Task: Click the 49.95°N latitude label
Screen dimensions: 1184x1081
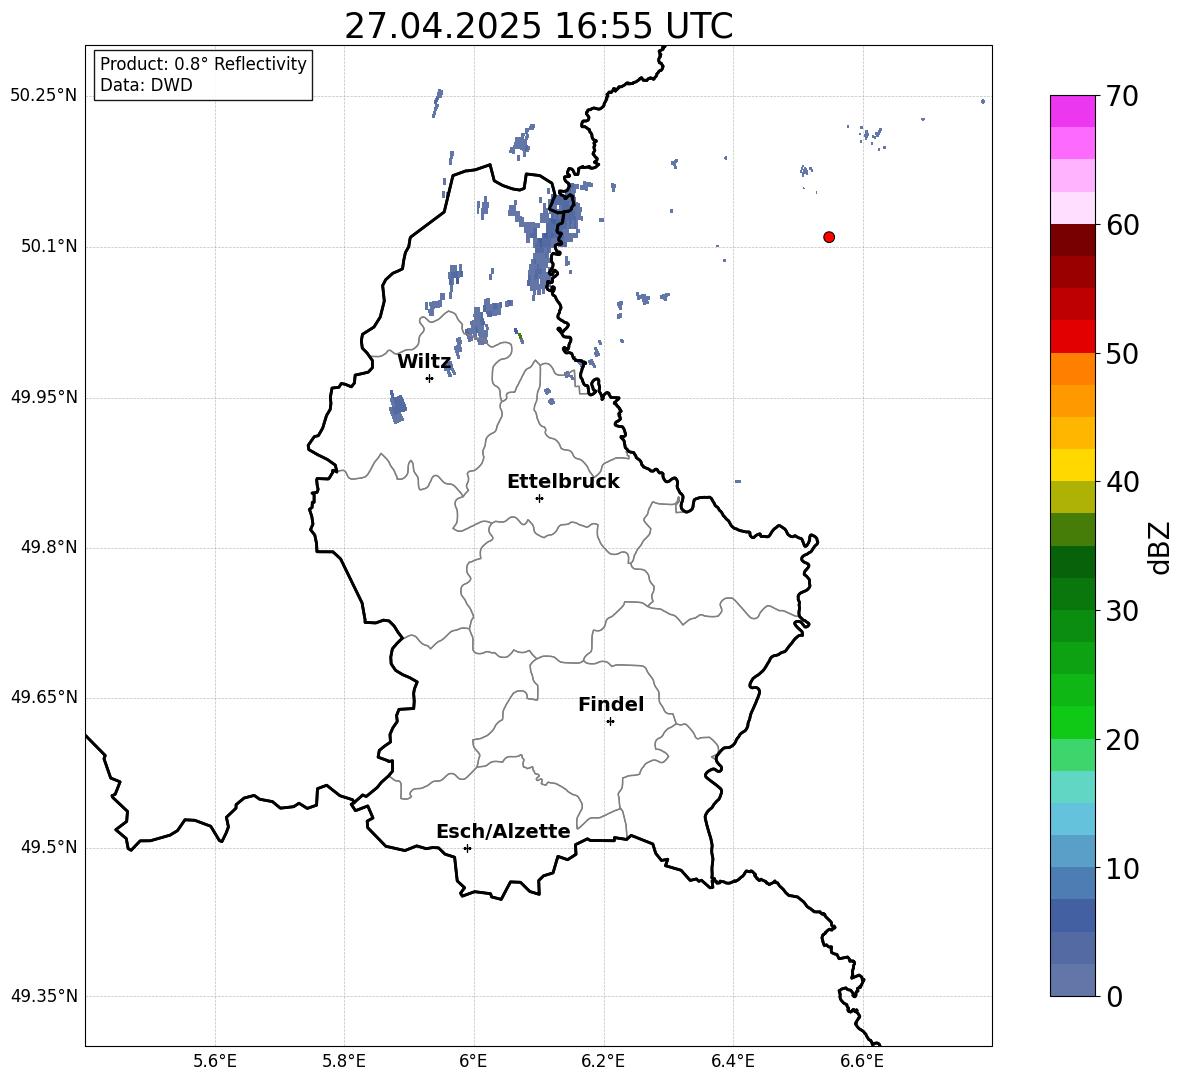Action: point(44,396)
